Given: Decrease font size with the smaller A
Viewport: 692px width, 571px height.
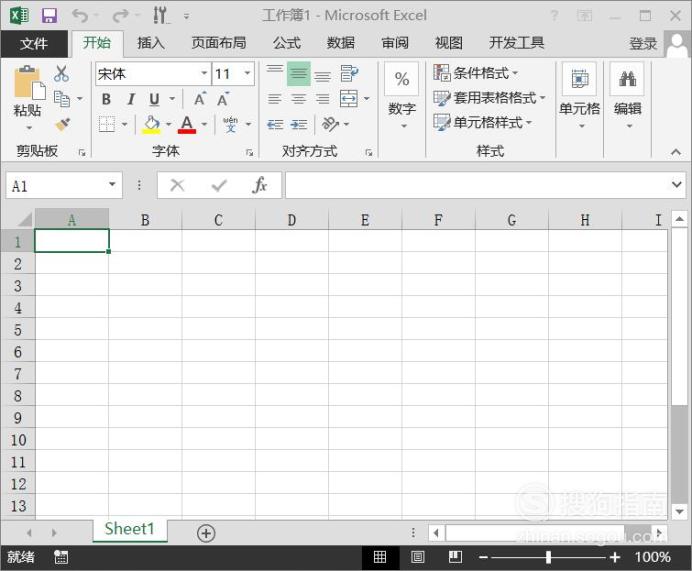Looking at the screenshot, I should pos(223,99).
